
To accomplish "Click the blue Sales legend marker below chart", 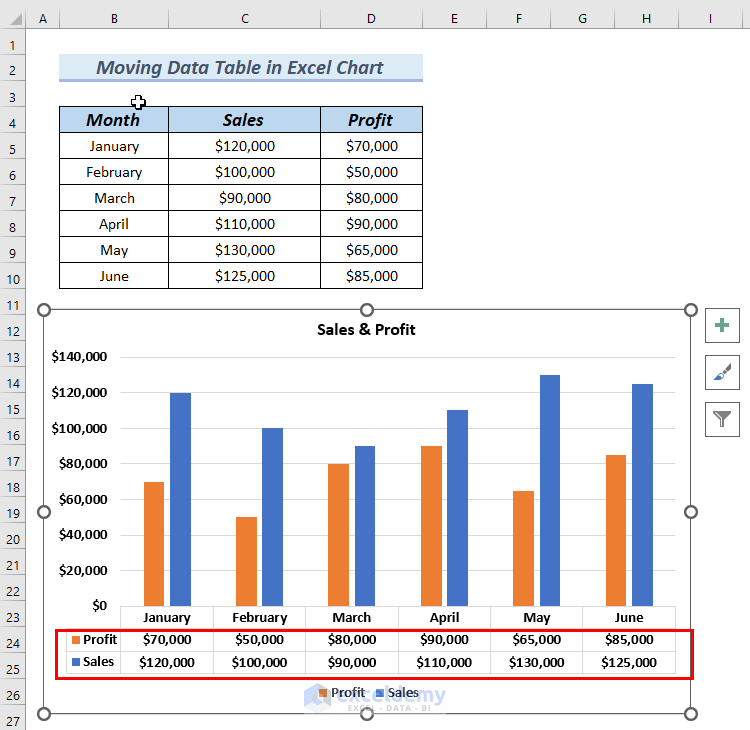I will [x=380, y=693].
